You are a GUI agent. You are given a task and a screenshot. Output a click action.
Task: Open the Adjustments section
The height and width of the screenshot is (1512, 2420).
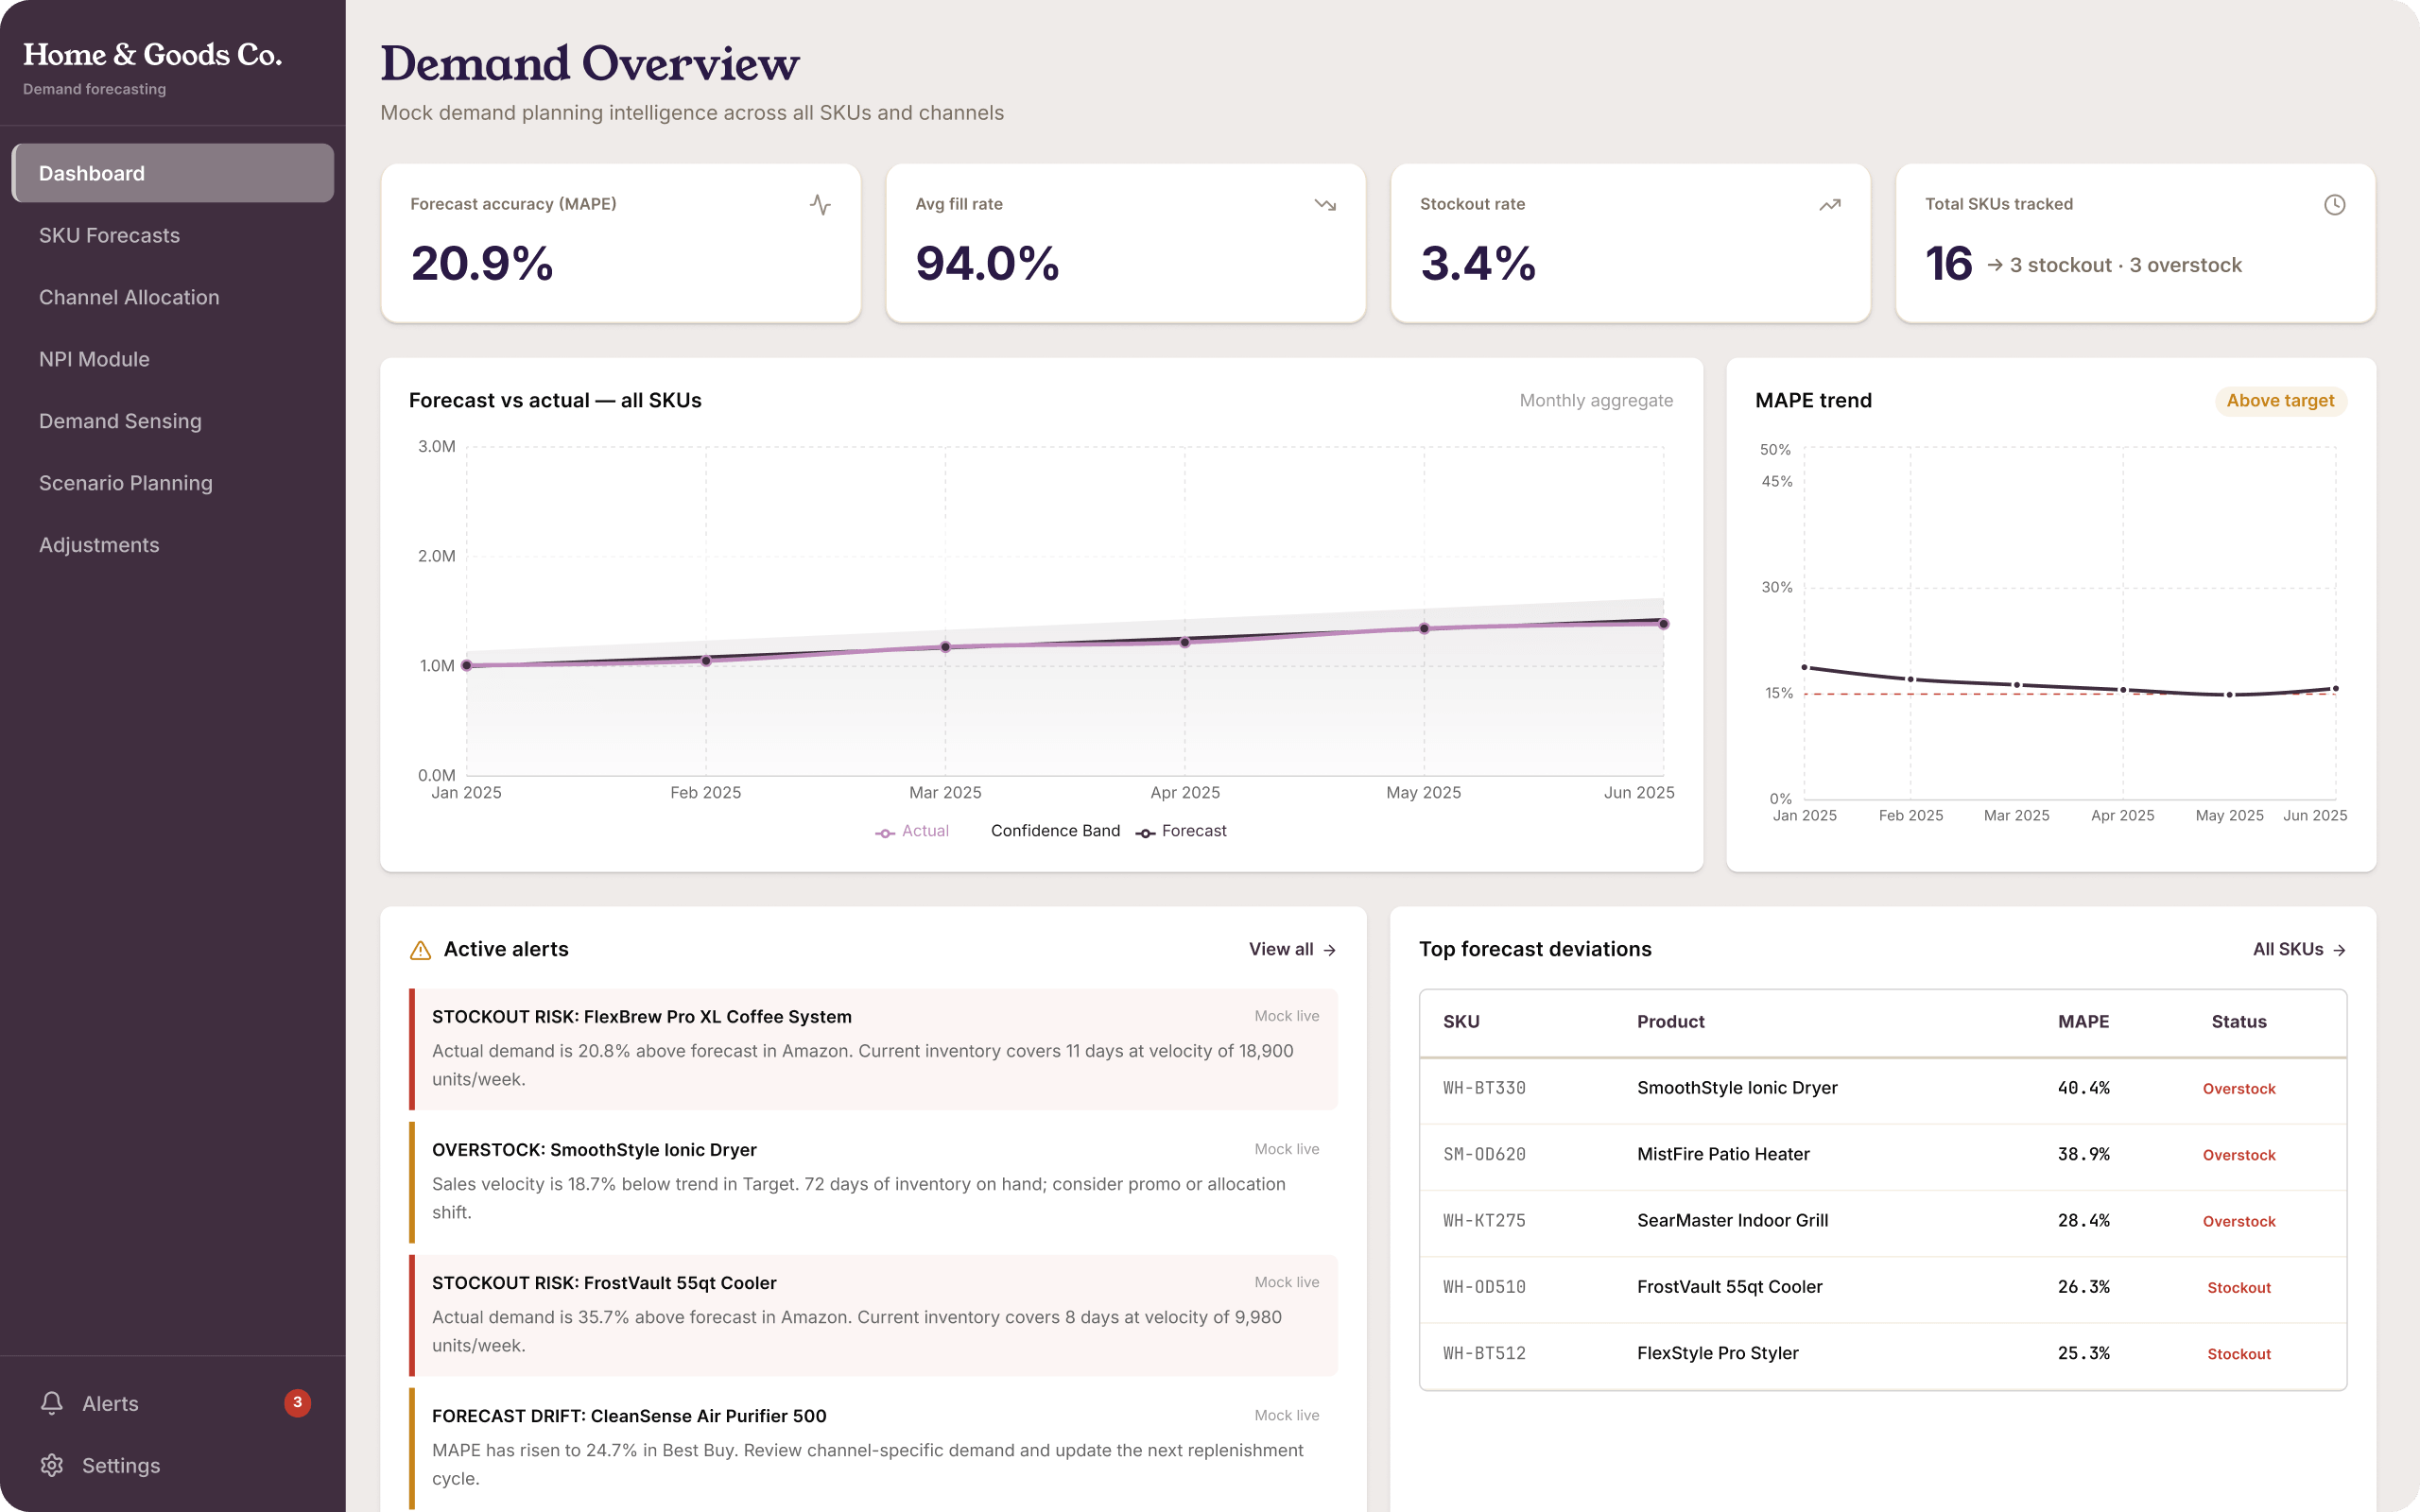tap(173, 545)
